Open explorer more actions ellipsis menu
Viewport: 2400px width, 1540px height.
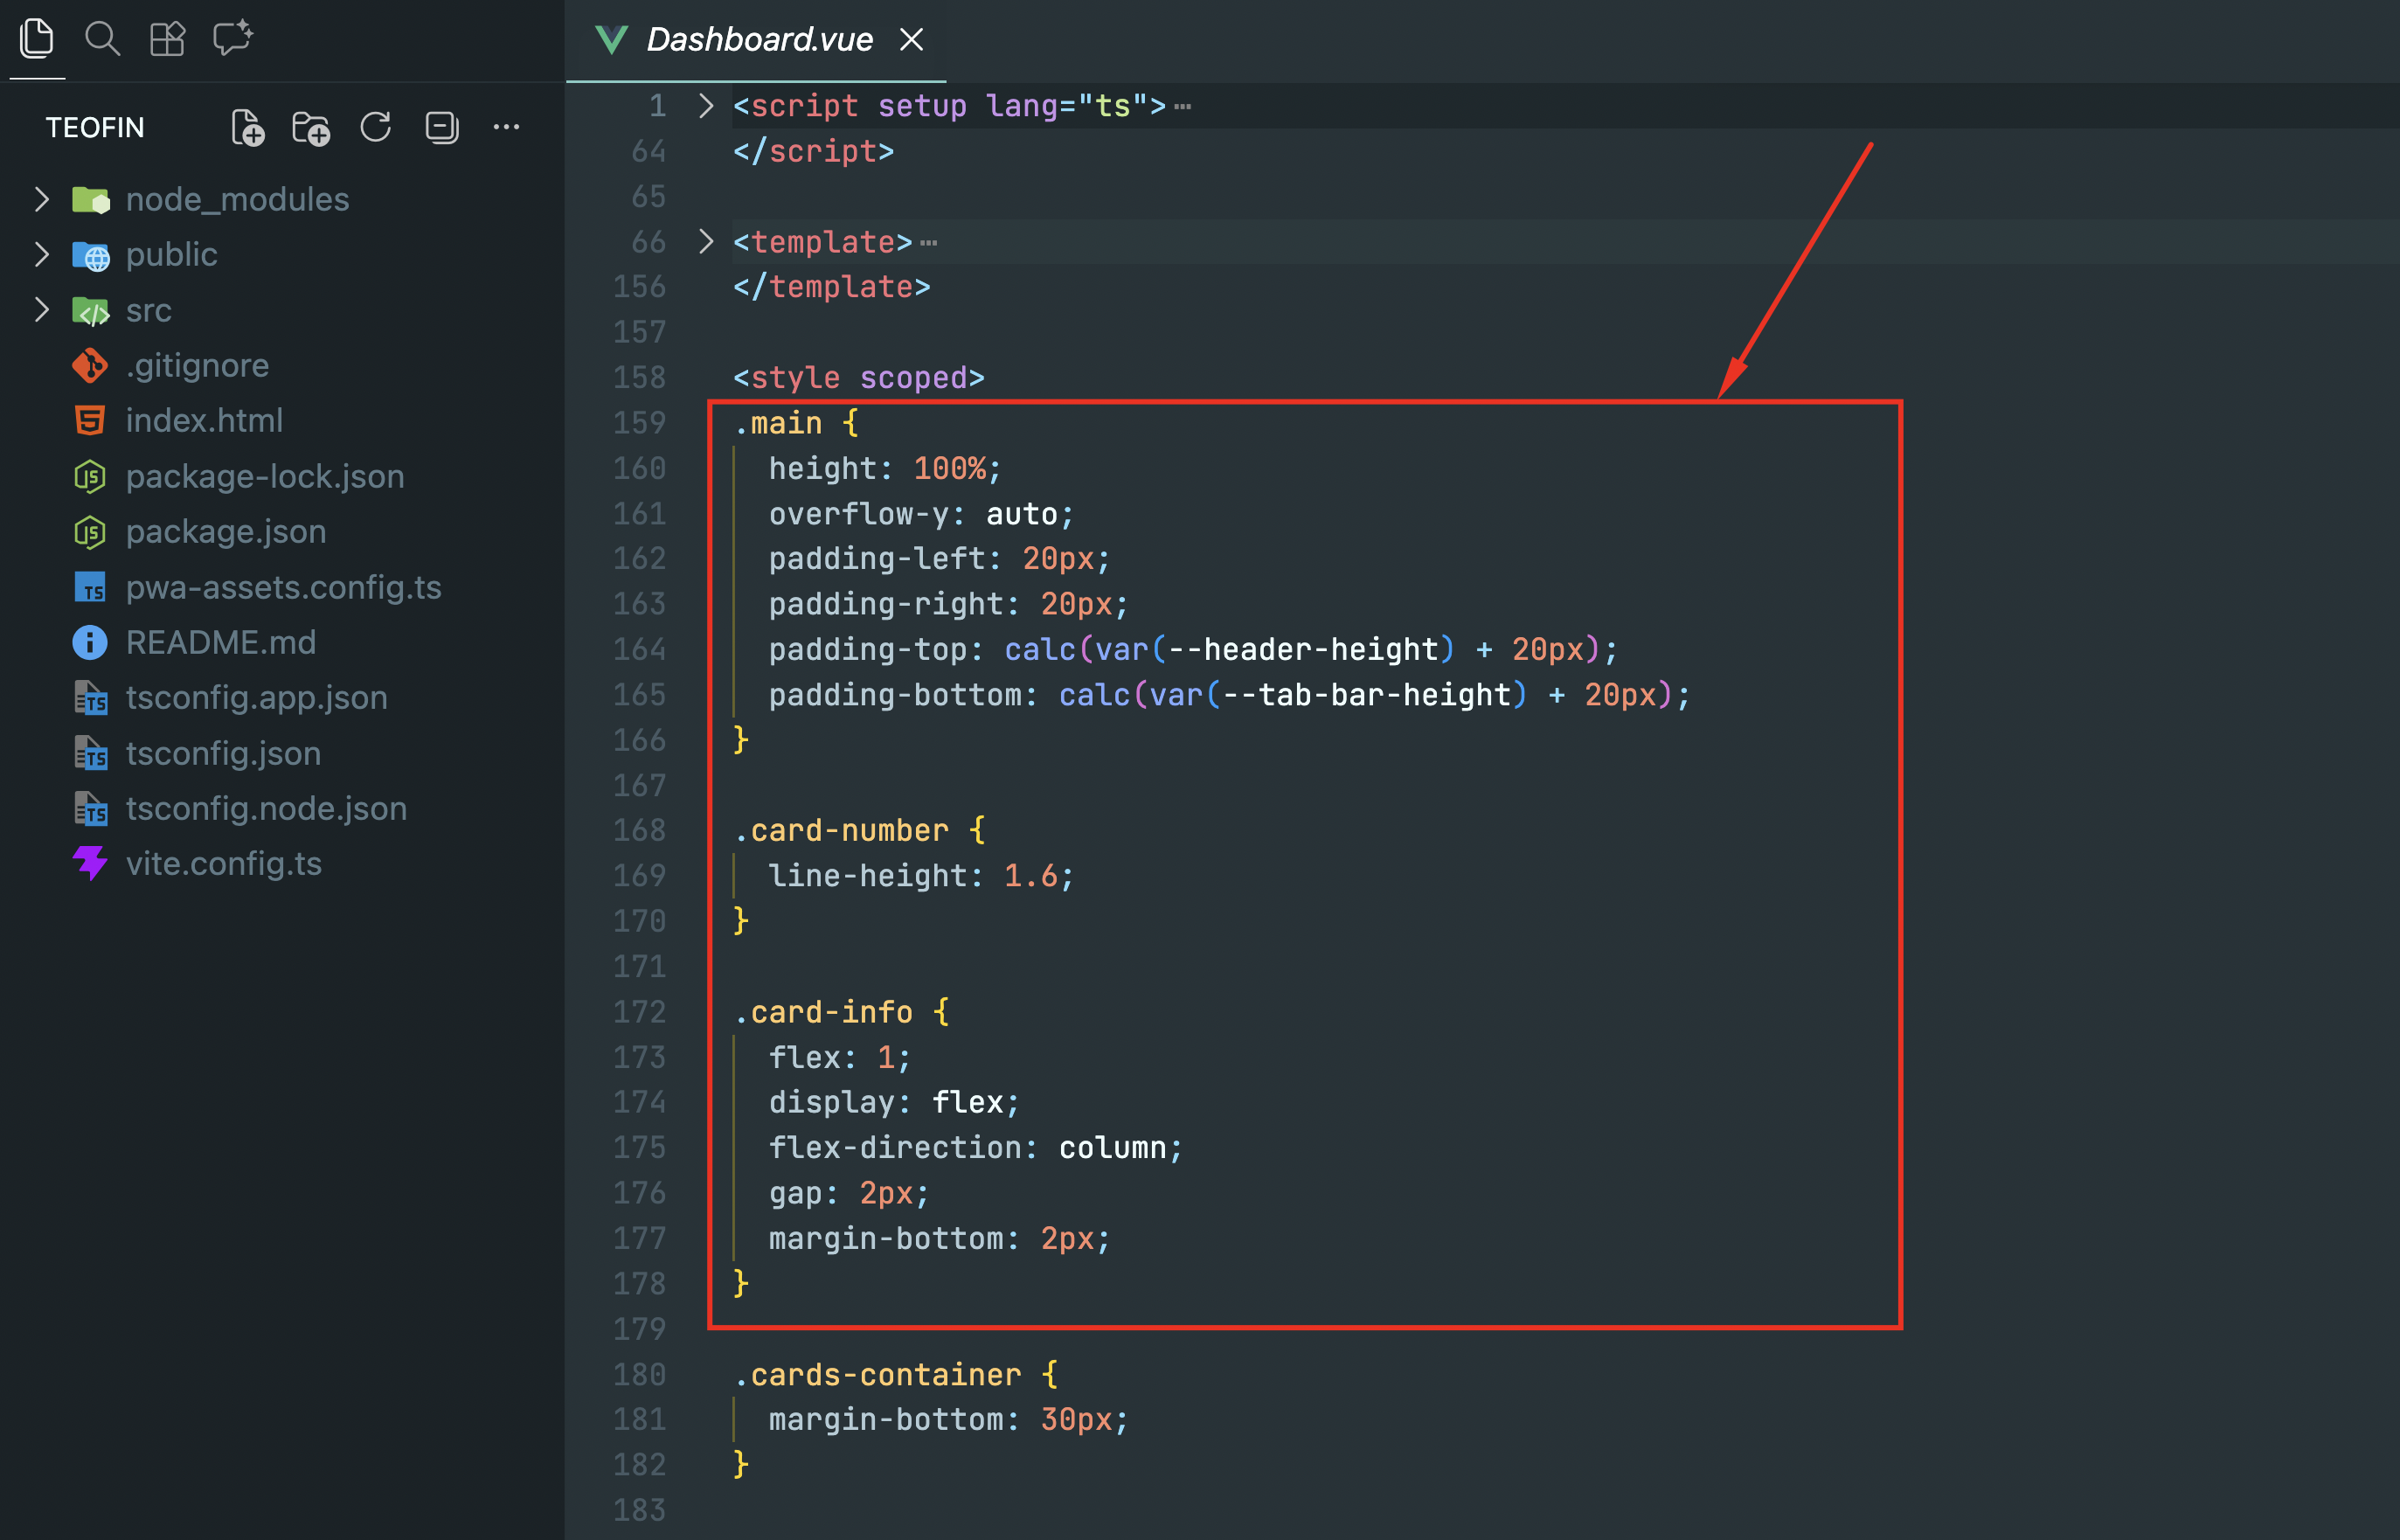[x=506, y=128]
